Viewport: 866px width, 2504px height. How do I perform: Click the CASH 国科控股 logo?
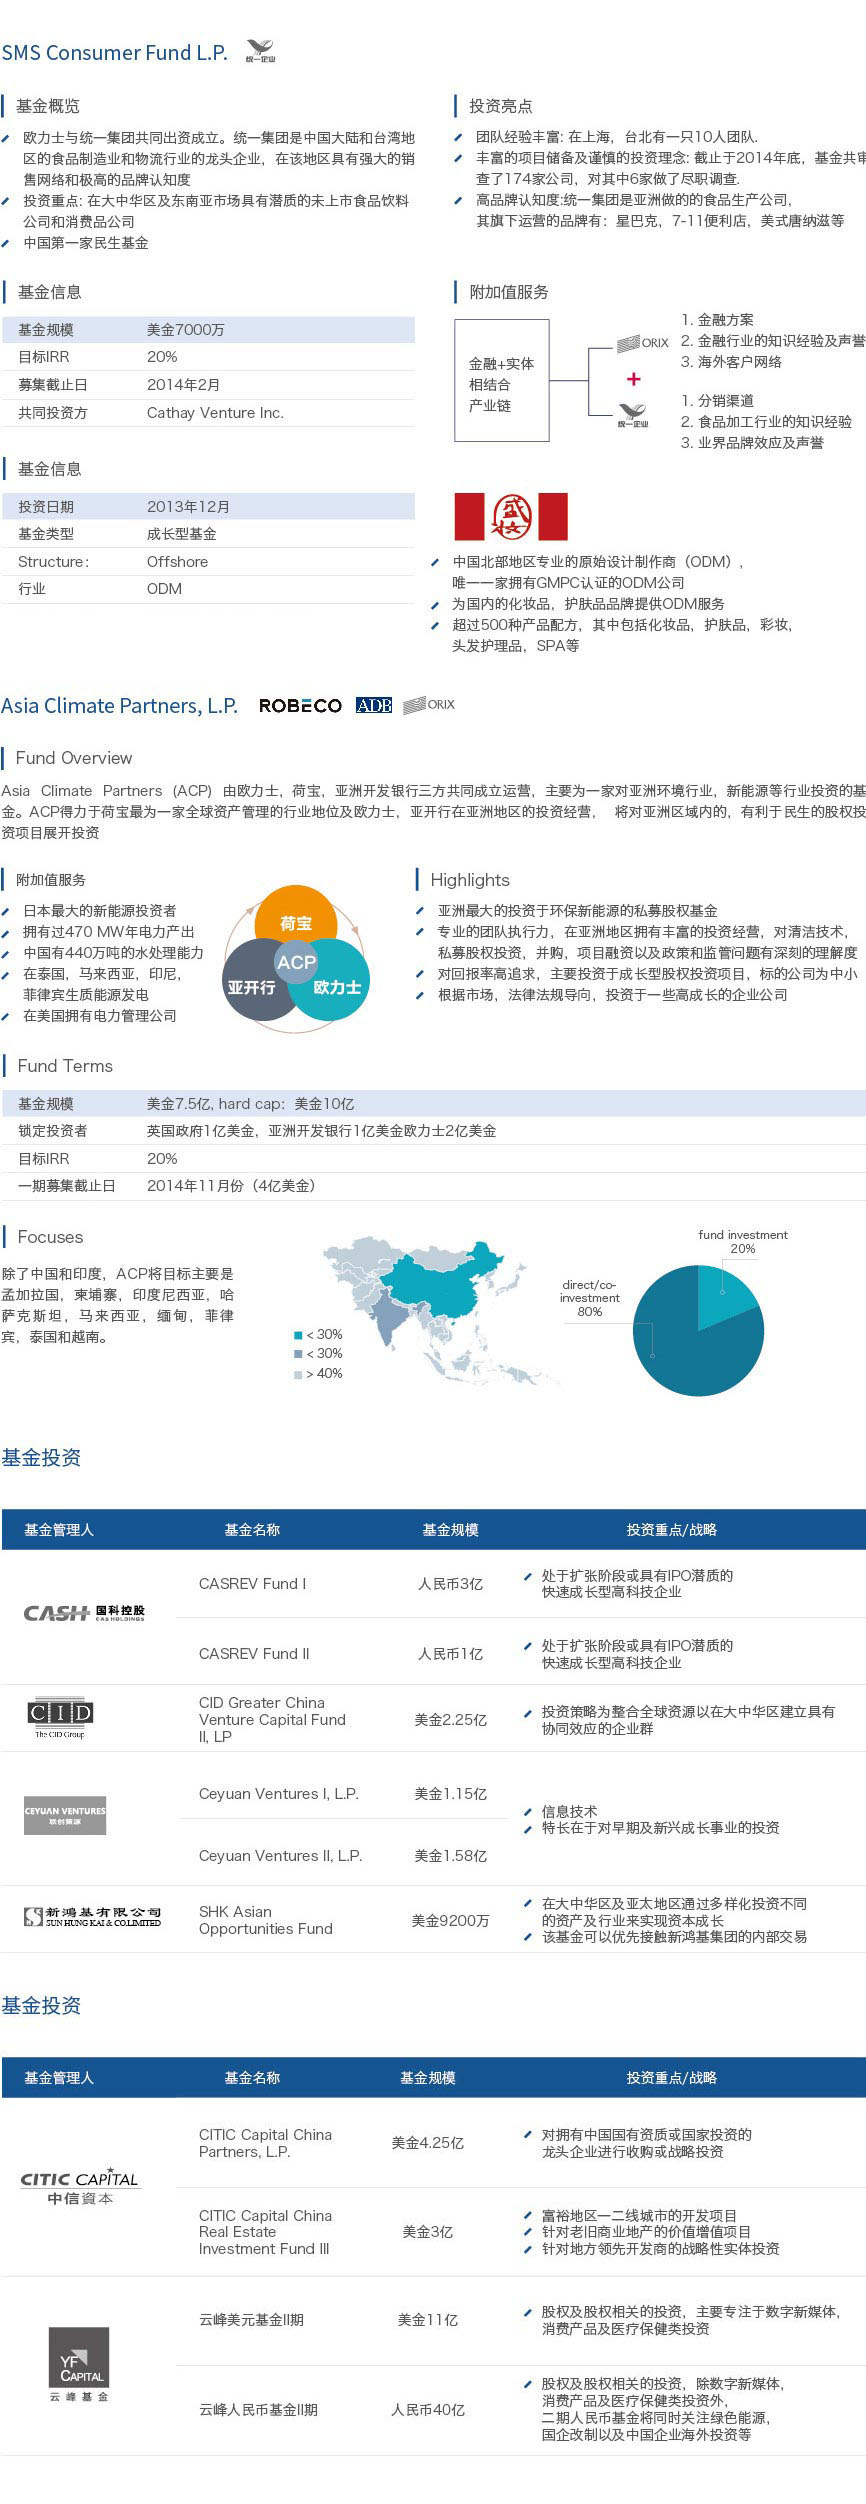coord(84,1613)
